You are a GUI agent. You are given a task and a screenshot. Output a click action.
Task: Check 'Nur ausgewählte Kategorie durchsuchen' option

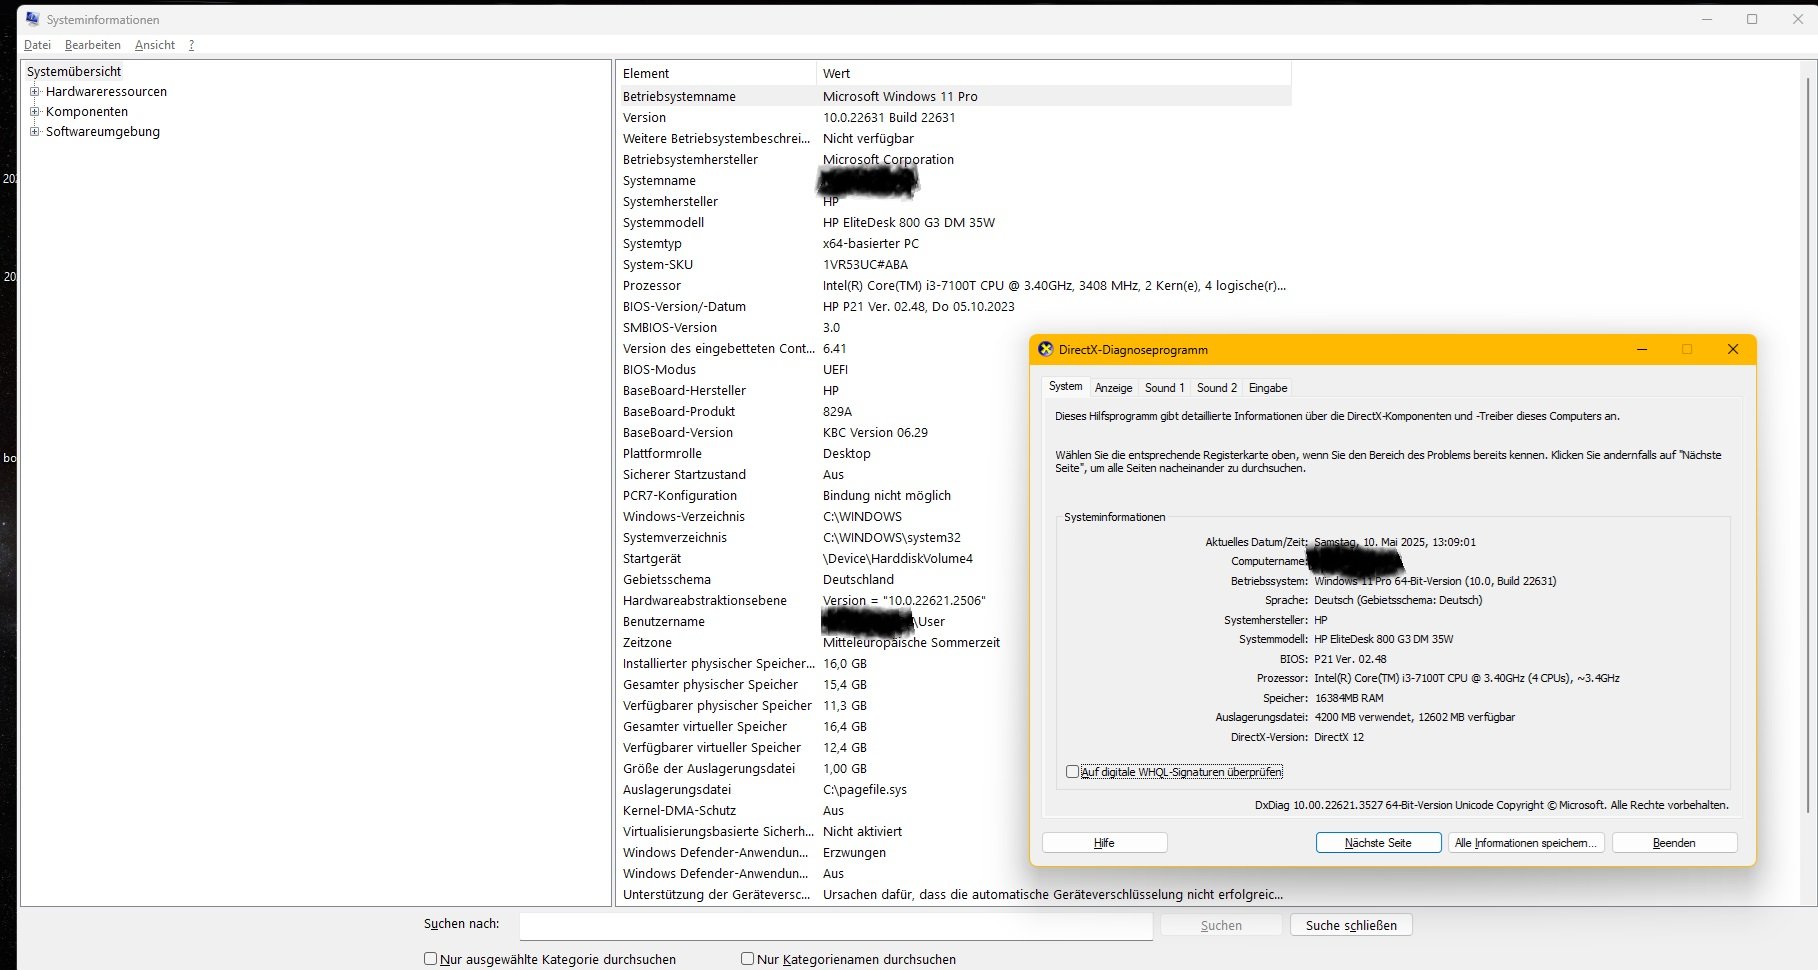(430, 958)
